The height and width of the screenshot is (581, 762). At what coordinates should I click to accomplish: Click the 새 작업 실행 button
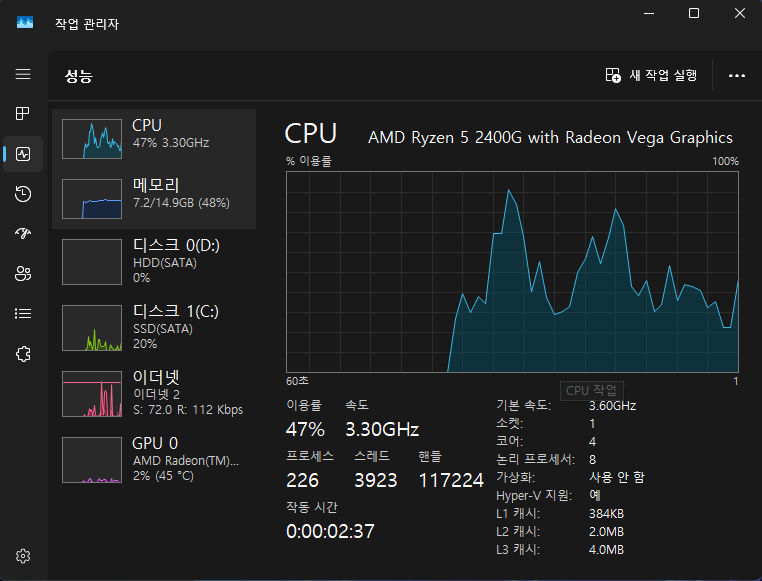click(x=651, y=75)
